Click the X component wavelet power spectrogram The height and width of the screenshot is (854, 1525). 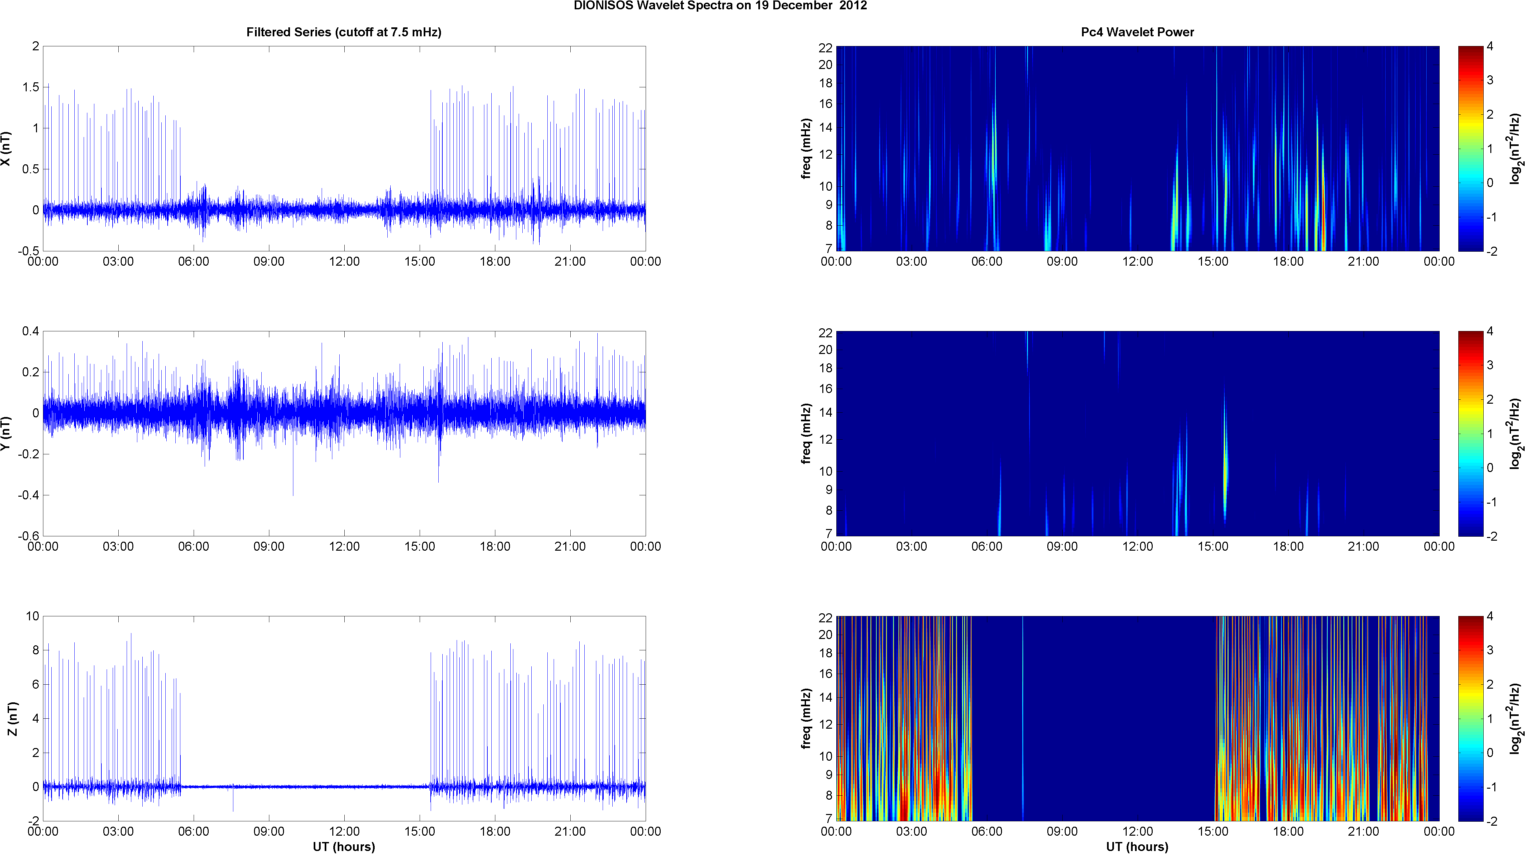tap(1137, 148)
